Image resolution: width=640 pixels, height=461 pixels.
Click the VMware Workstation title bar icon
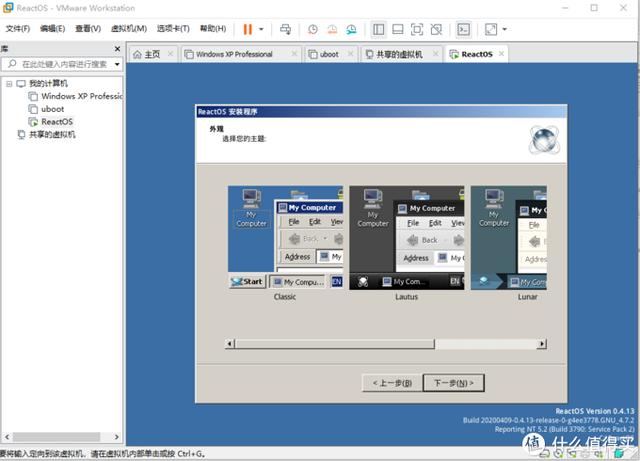pos(8,7)
